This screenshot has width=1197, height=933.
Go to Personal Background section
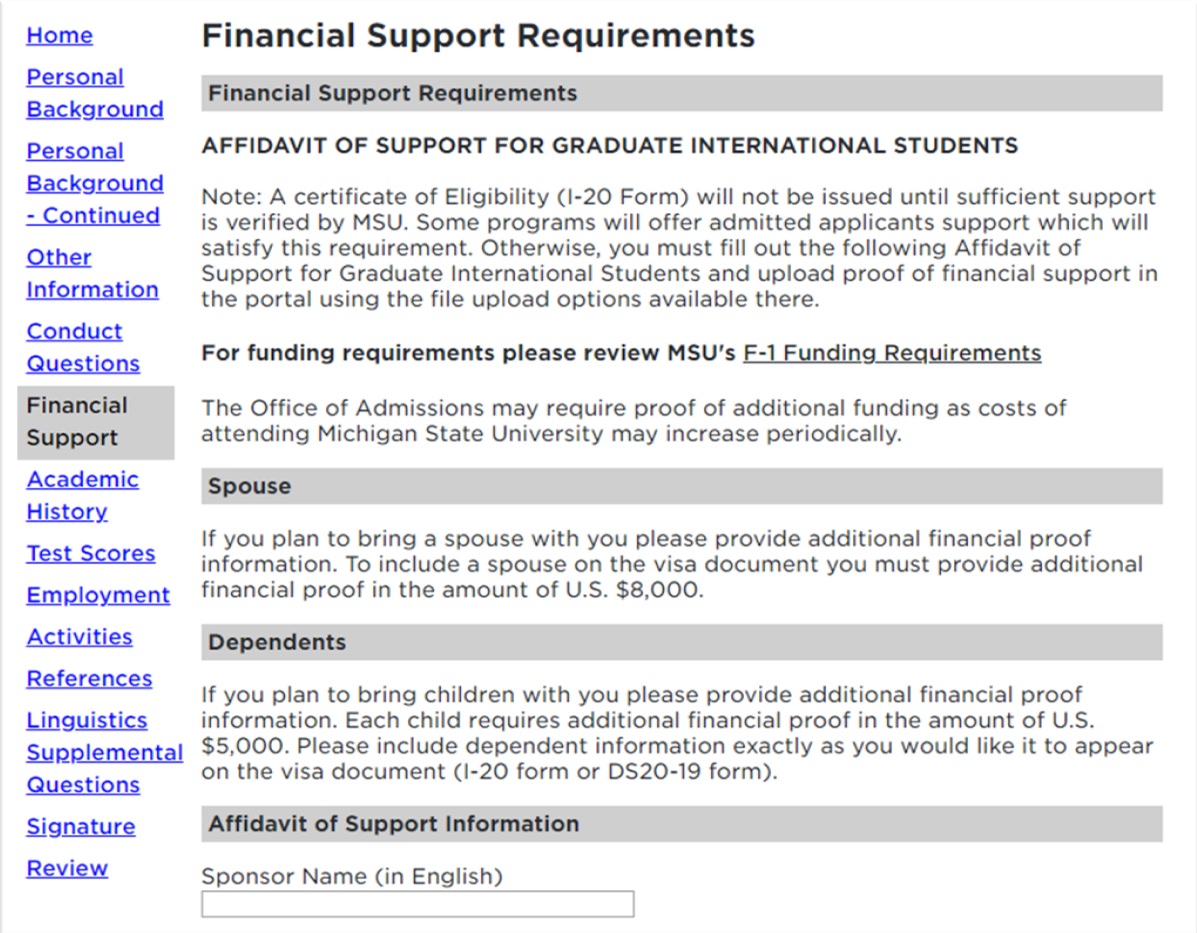point(93,93)
